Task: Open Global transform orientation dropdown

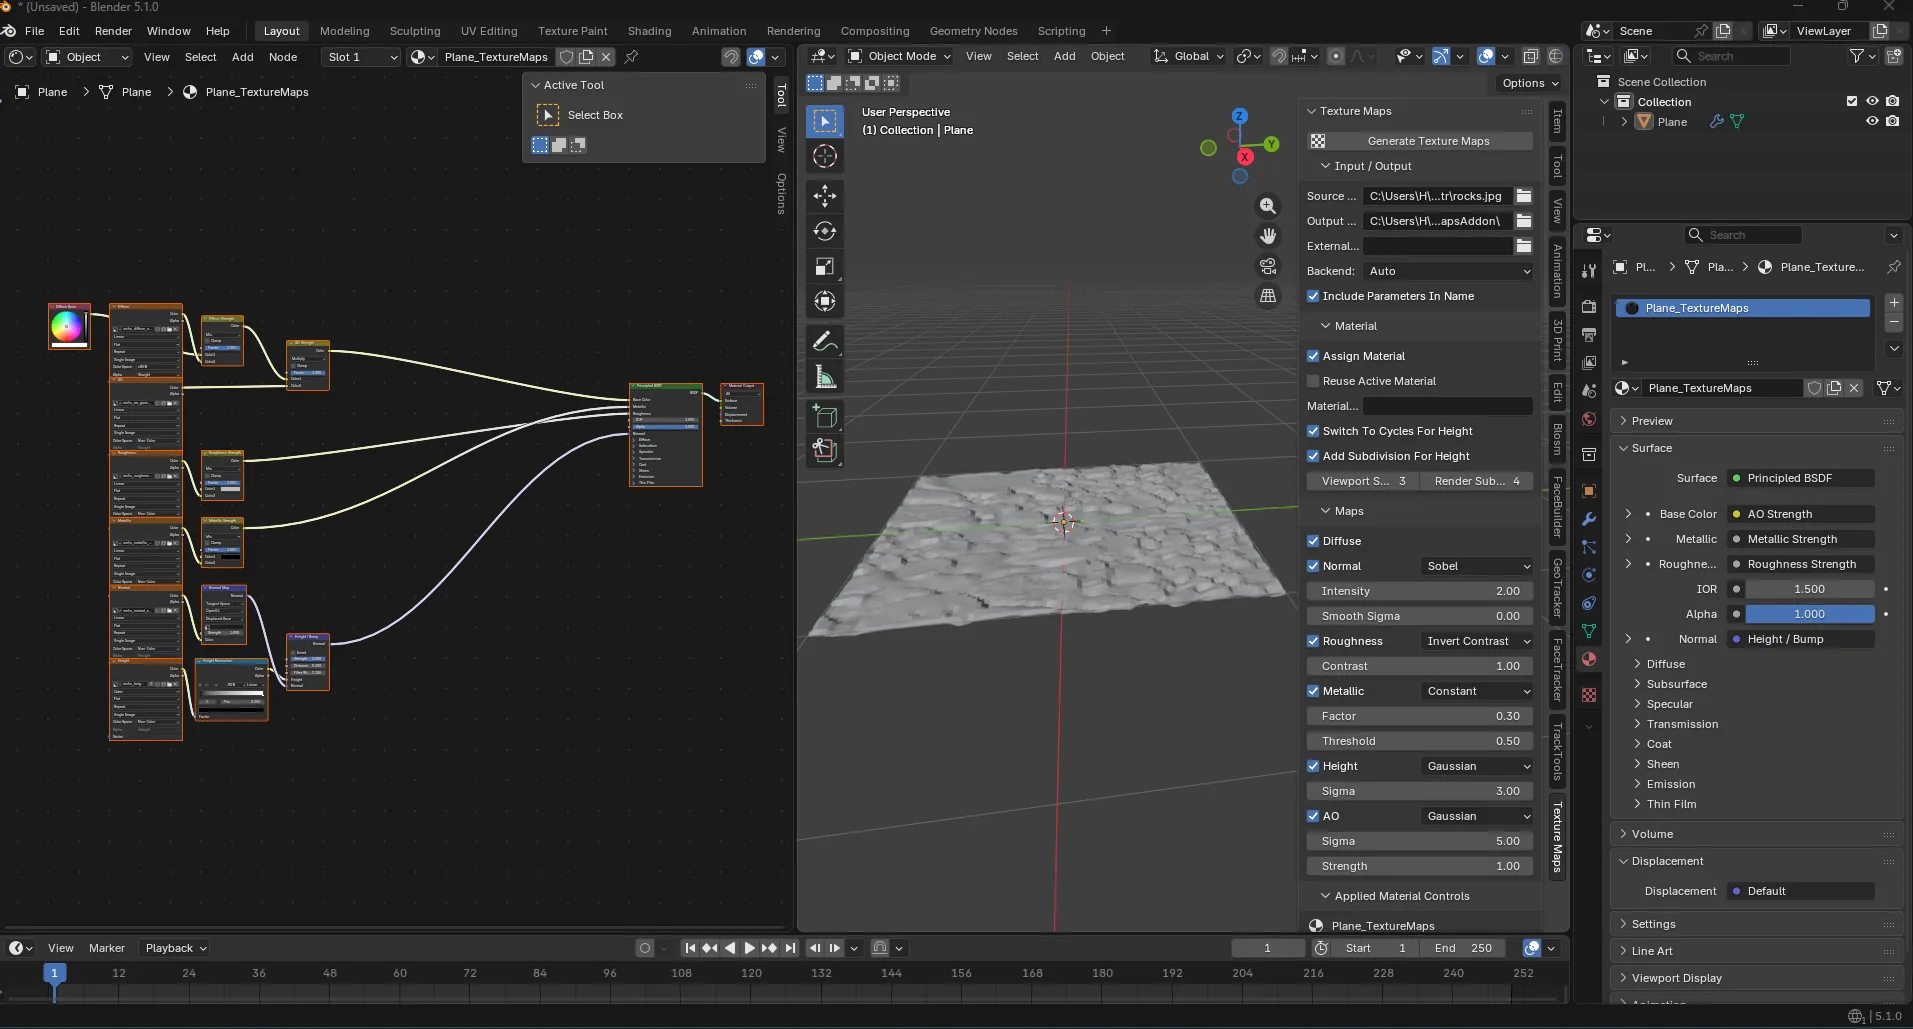Action: [x=1189, y=56]
